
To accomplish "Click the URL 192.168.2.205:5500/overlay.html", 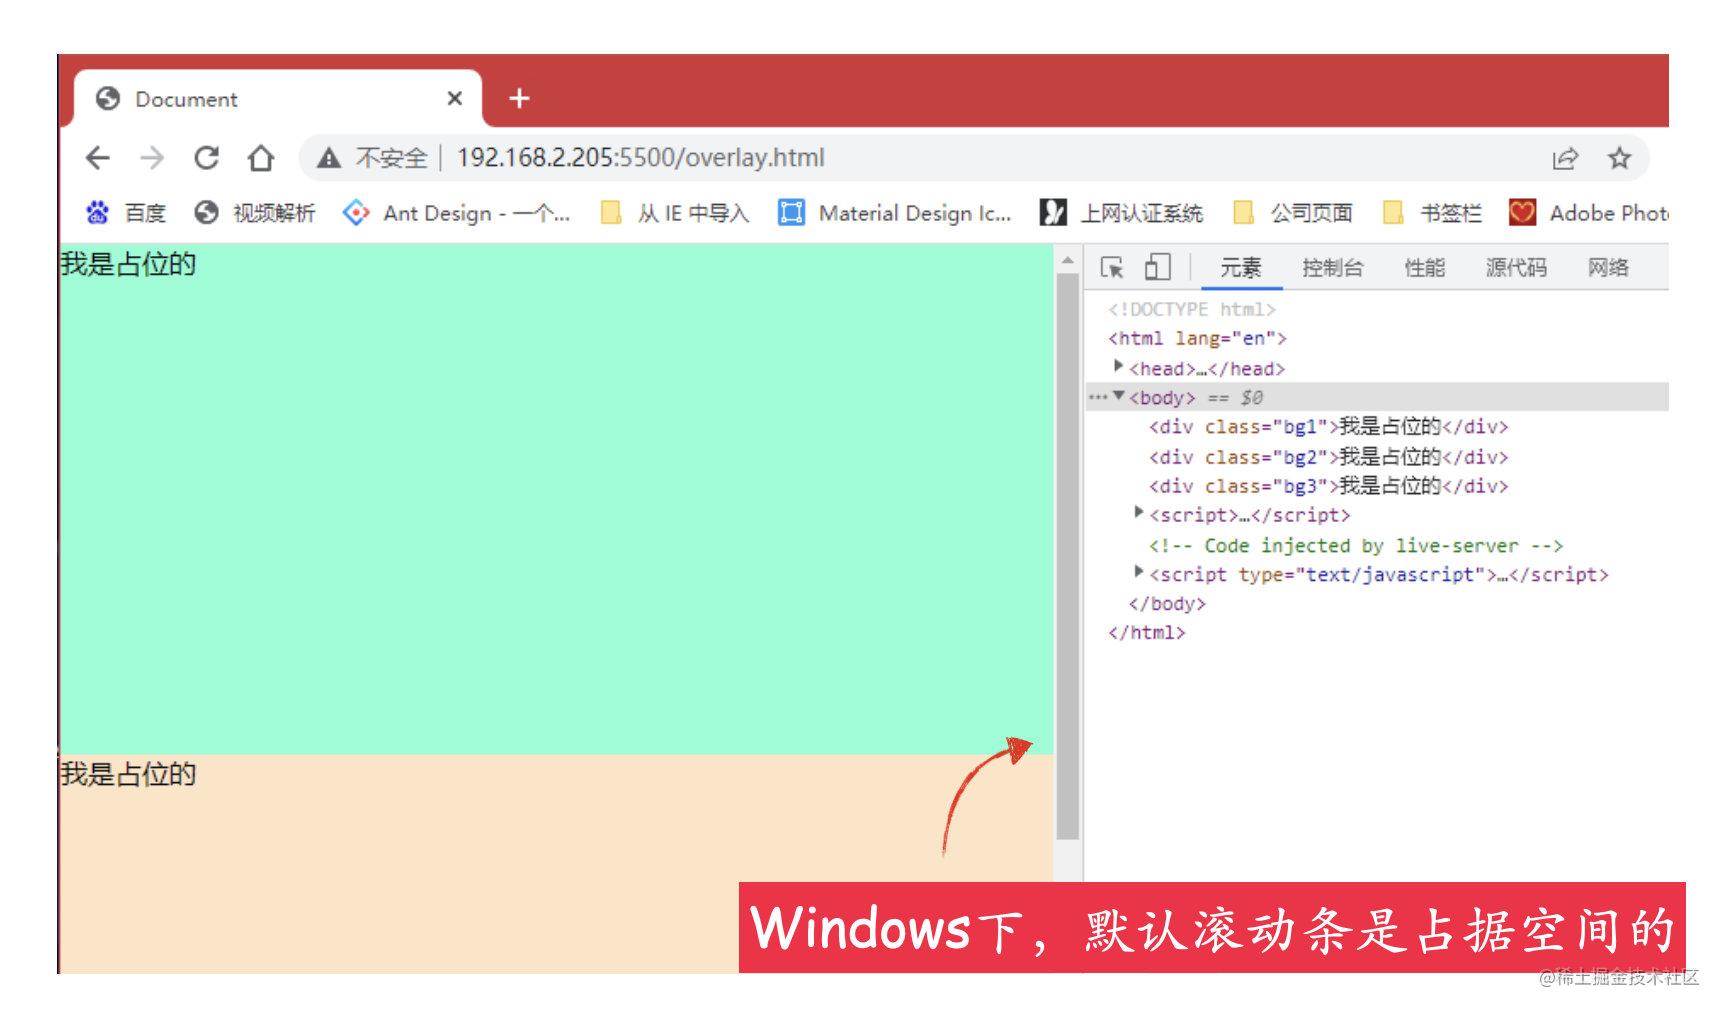I will click(x=641, y=158).
